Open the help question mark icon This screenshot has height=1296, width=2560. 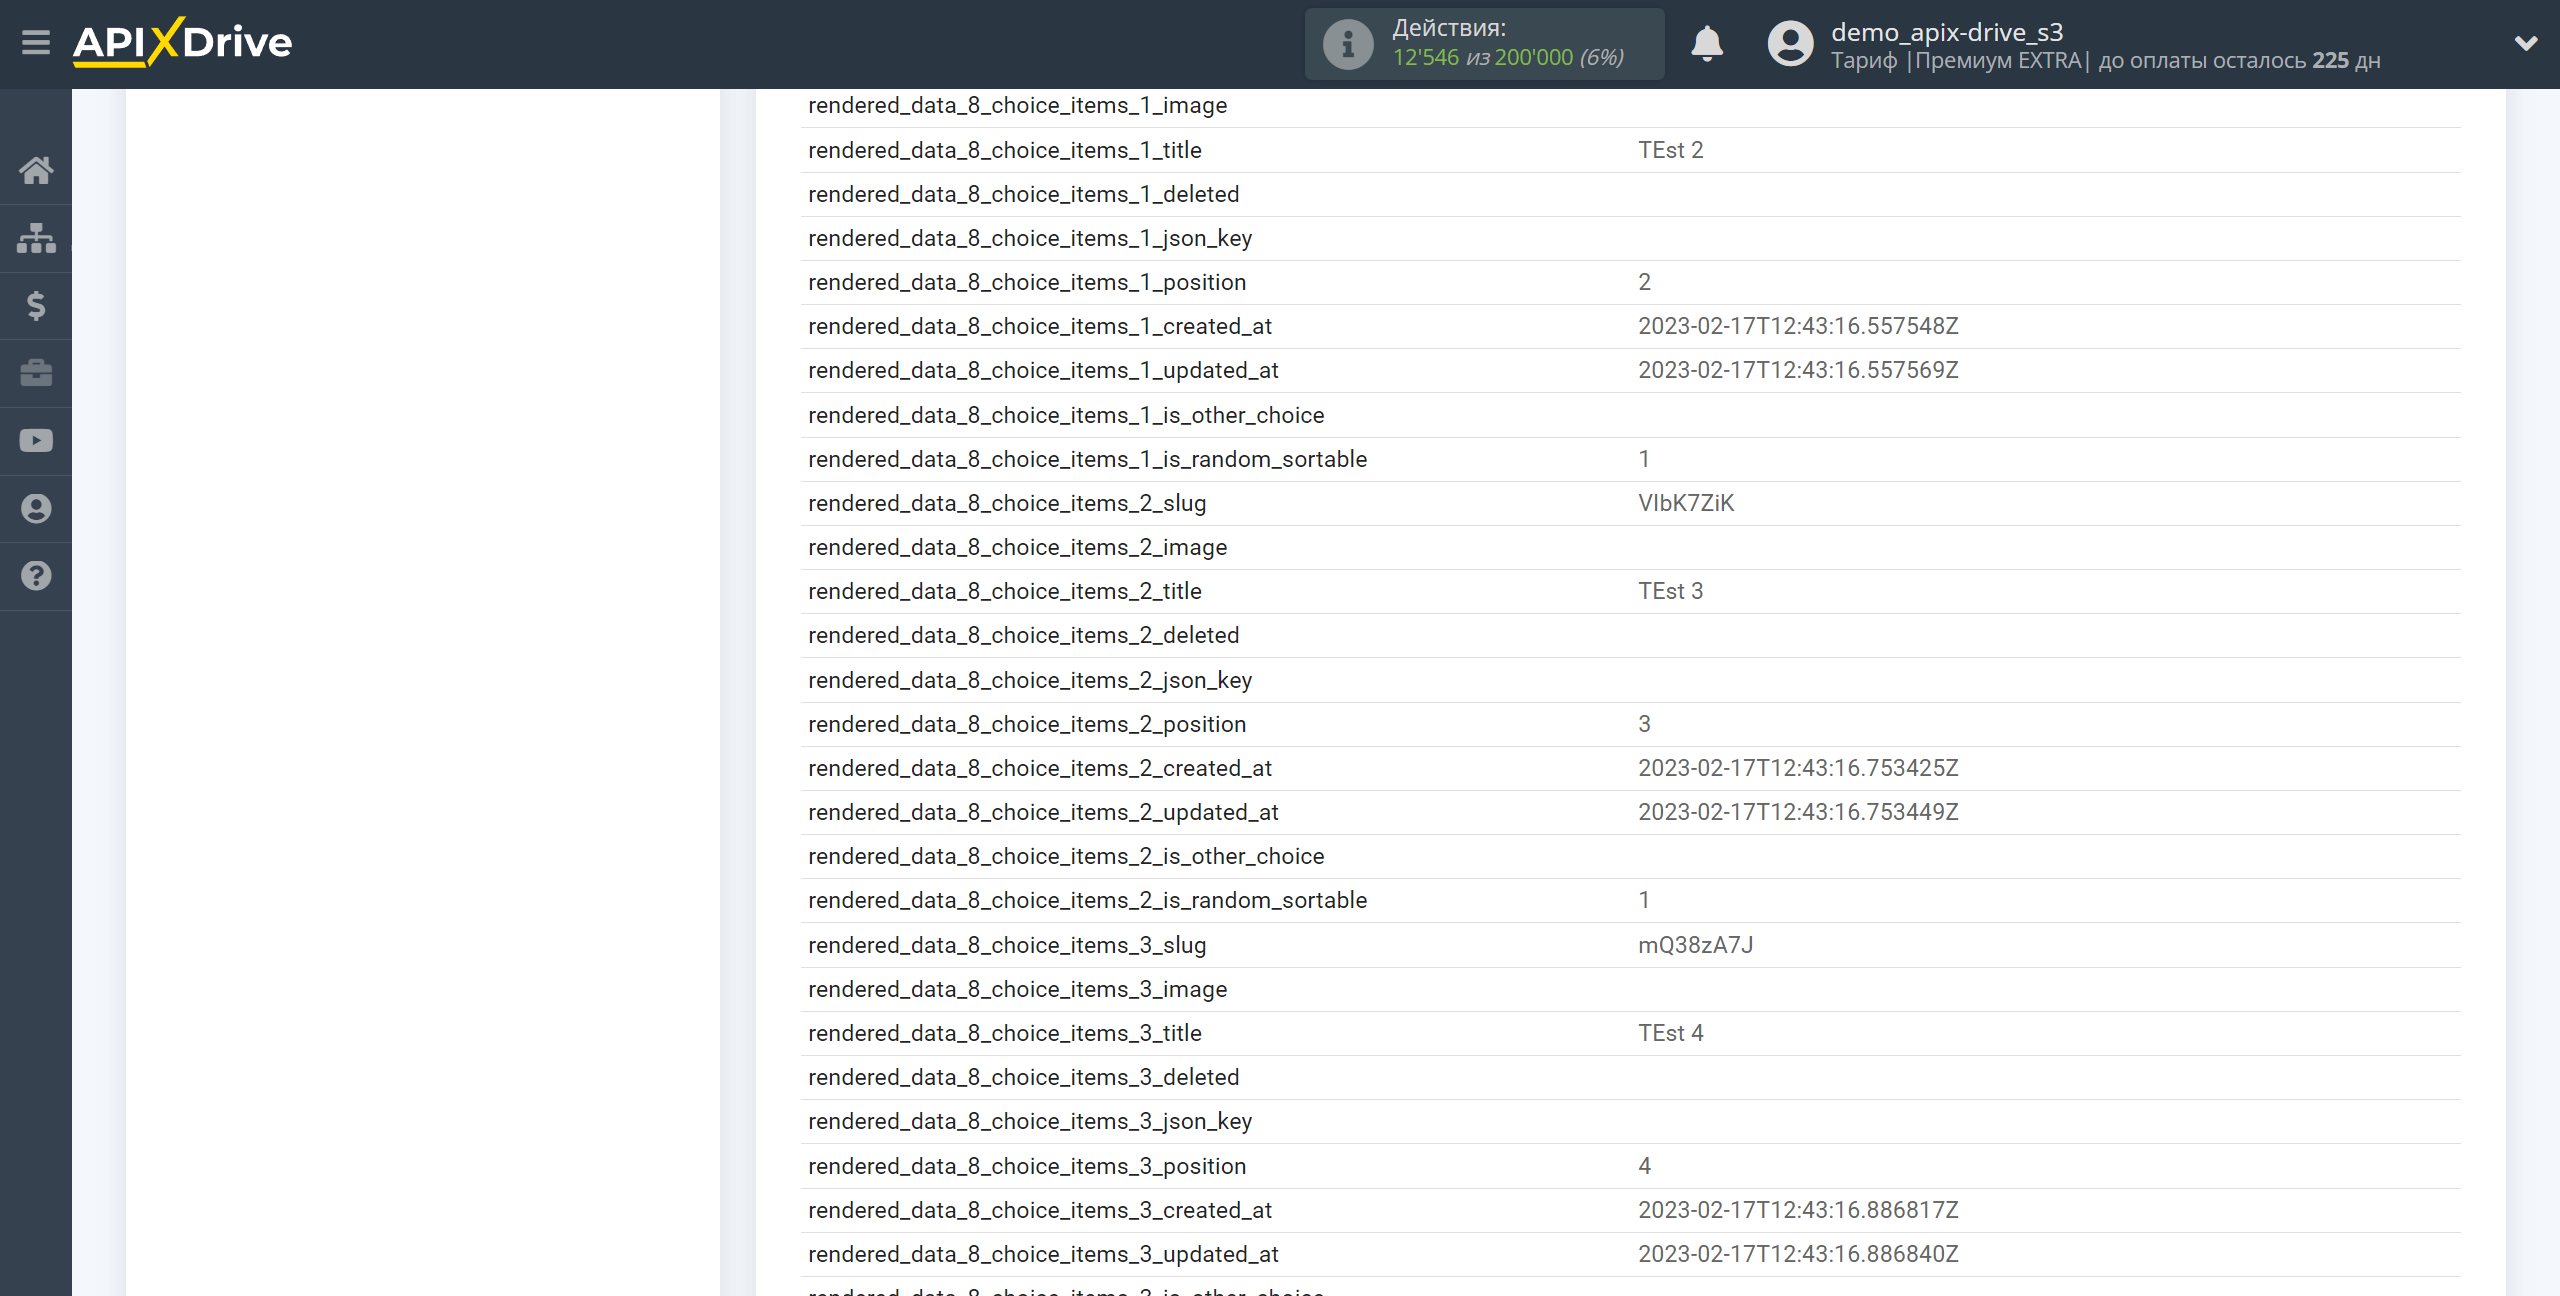[x=36, y=576]
